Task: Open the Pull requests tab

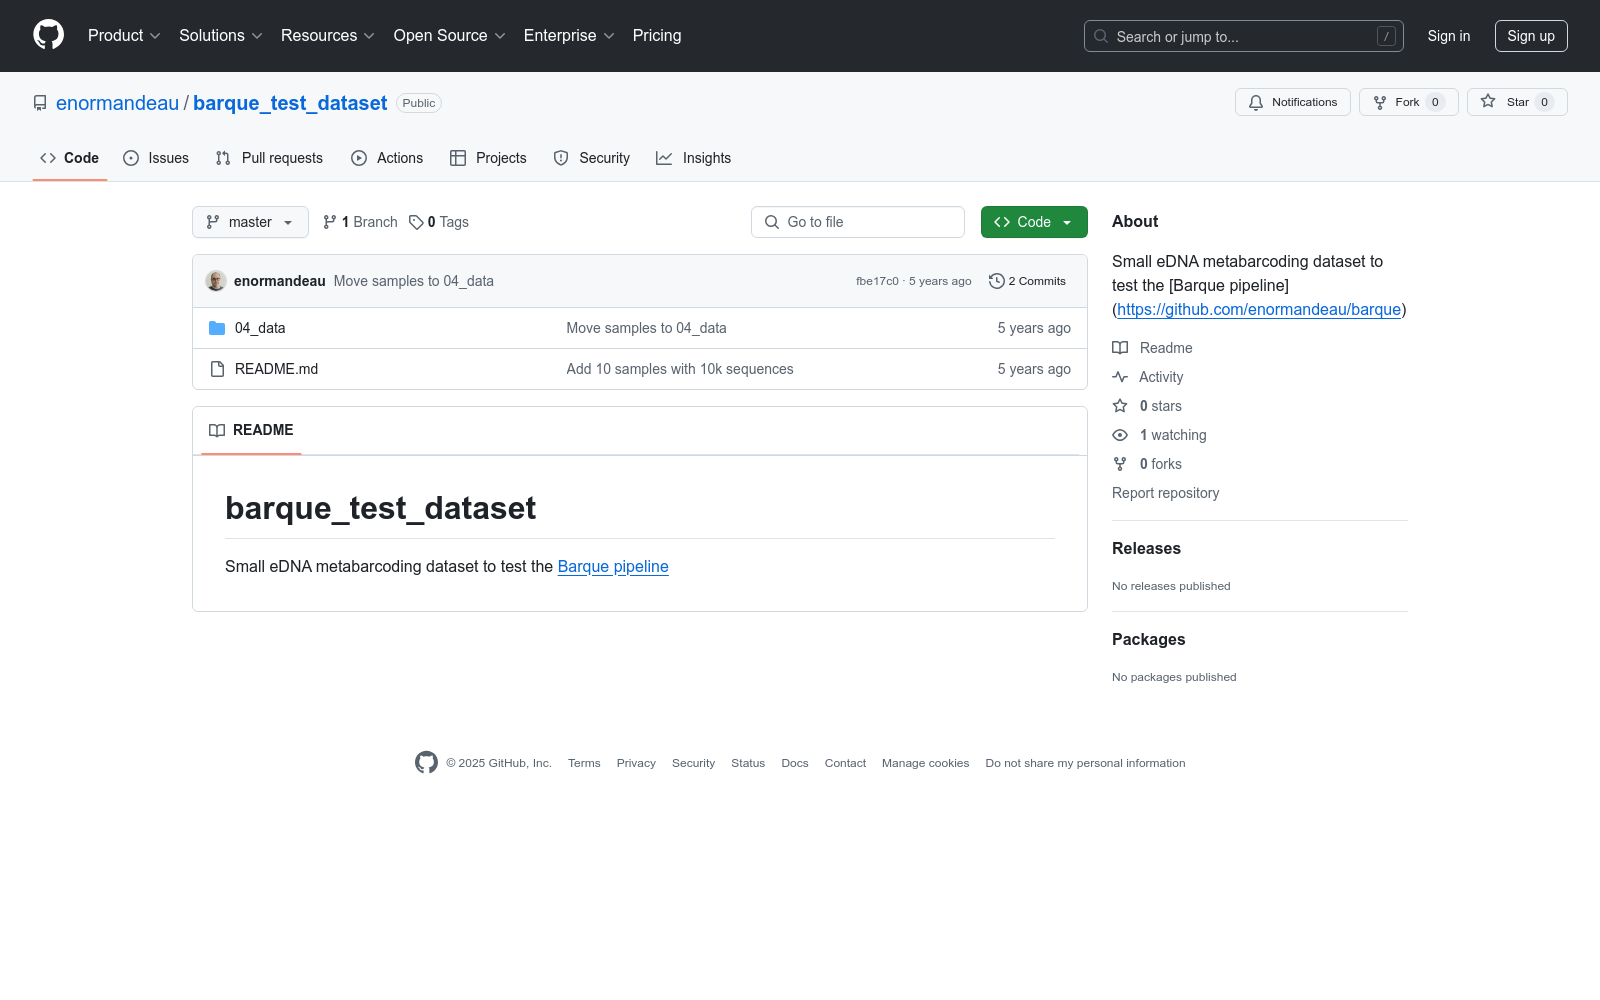Action: point(269,158)
